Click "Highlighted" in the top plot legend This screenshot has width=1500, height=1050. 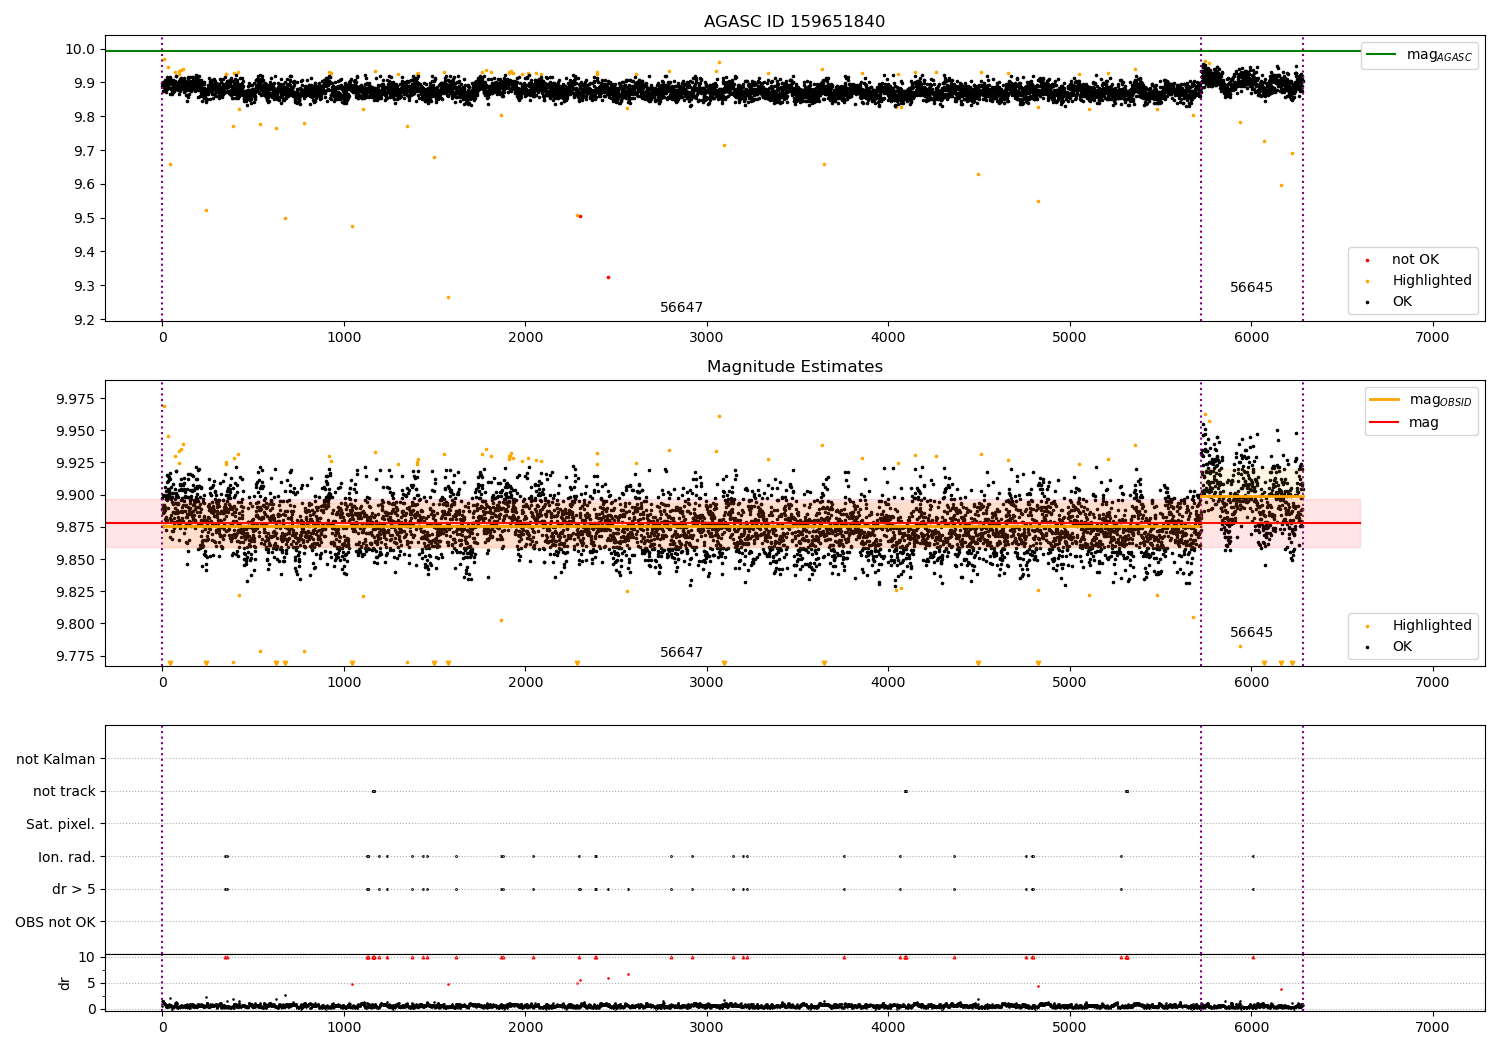[1432, 281]
